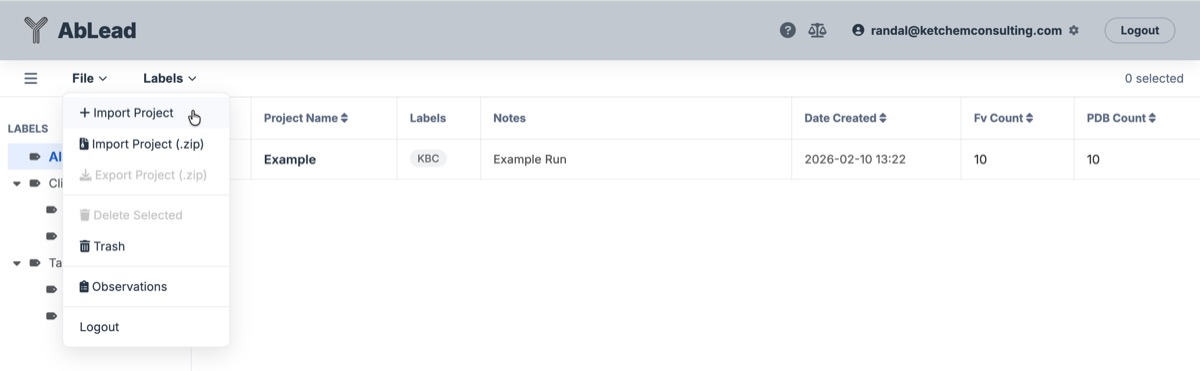Open Trash from the File menu
The width and height of the screenshot is (1200, 371).
point(146,246)
